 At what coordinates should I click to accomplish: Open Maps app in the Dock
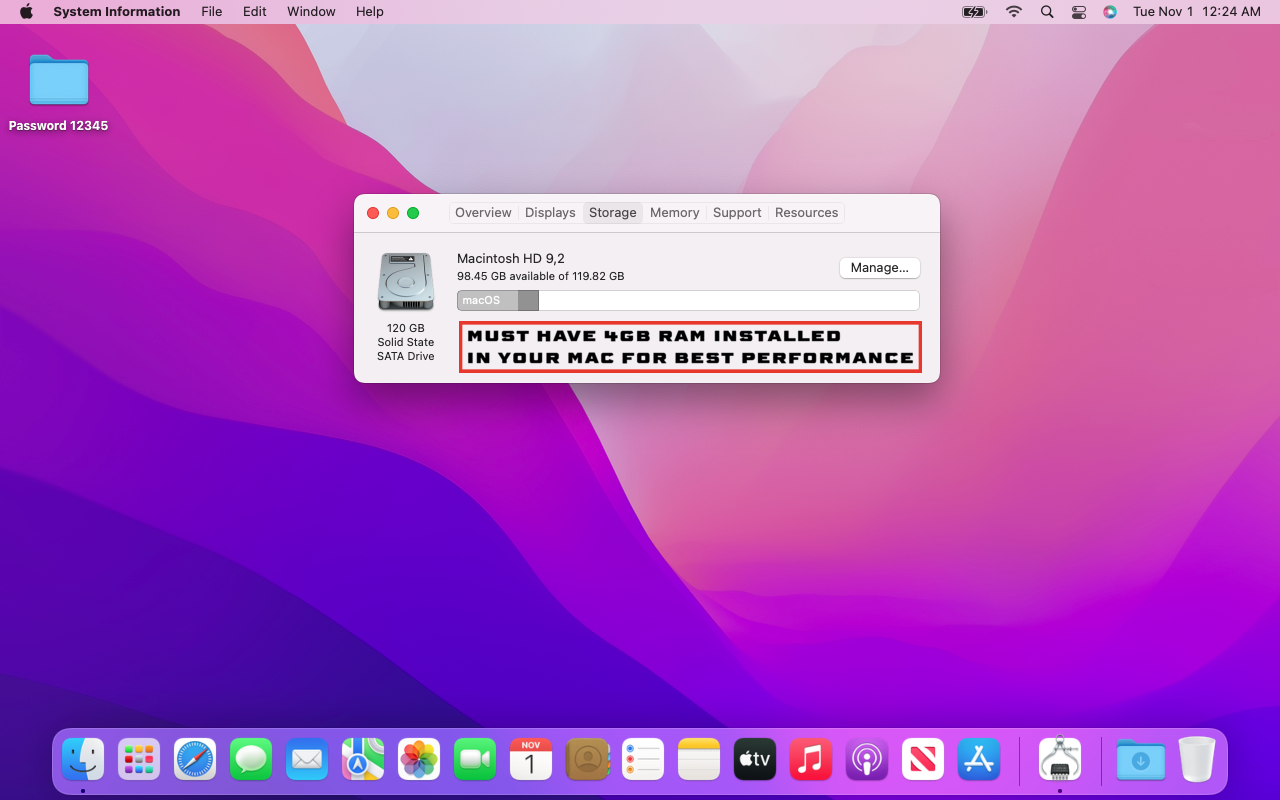[x=363, y=760]
